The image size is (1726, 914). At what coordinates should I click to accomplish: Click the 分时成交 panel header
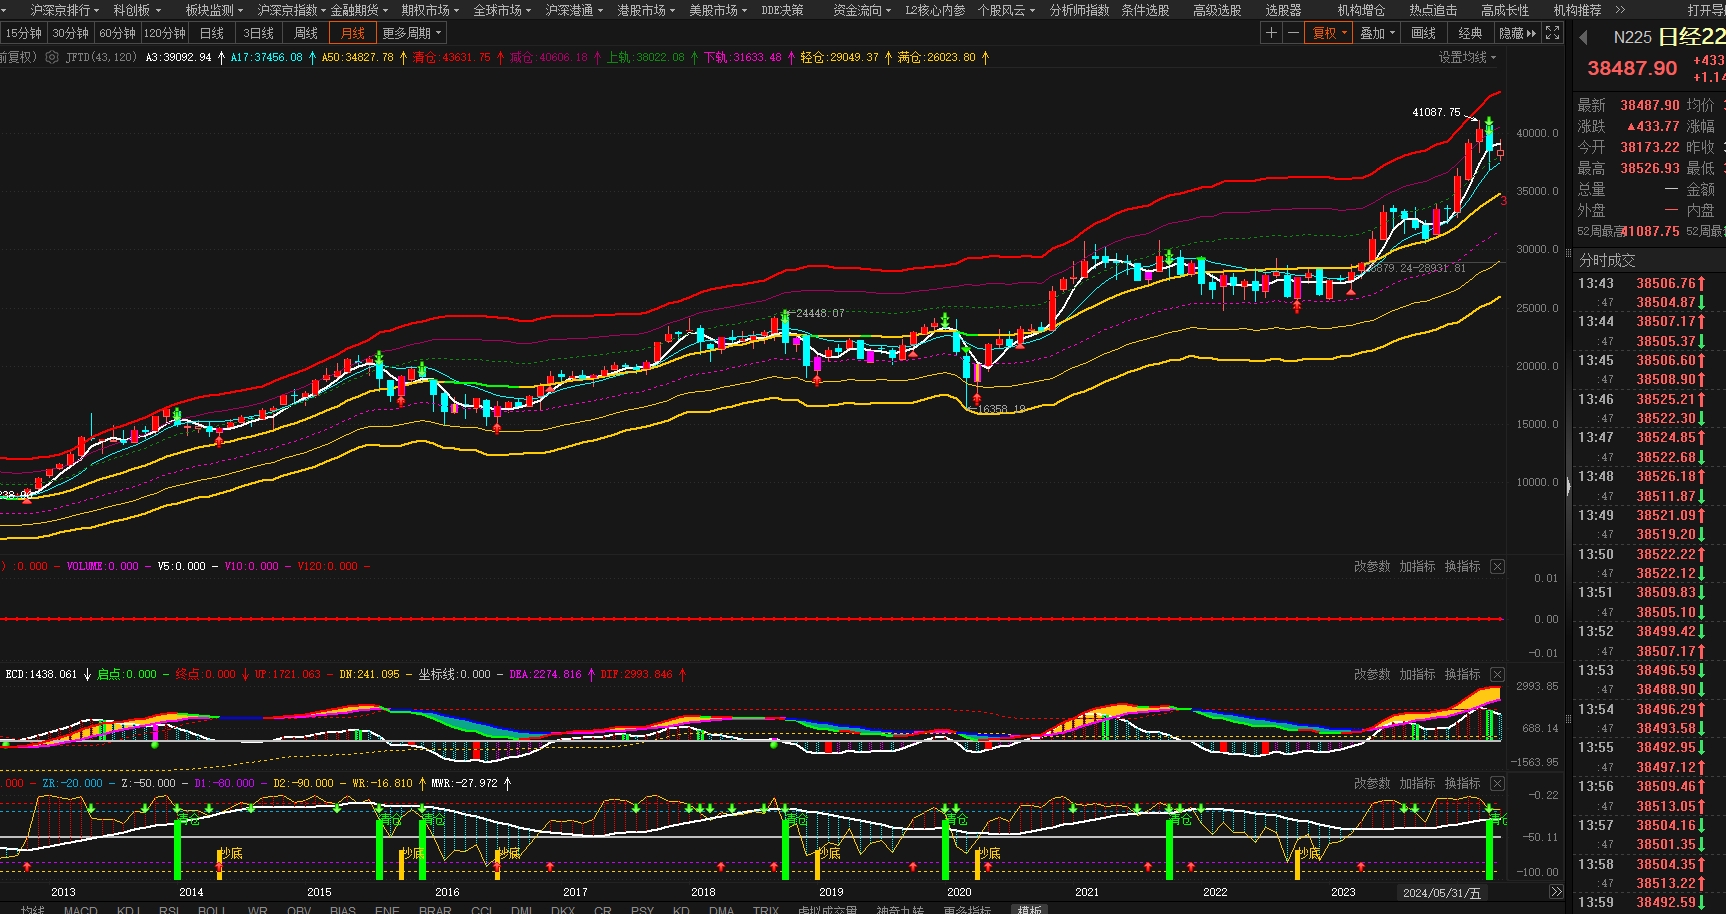pos(1607,260)
